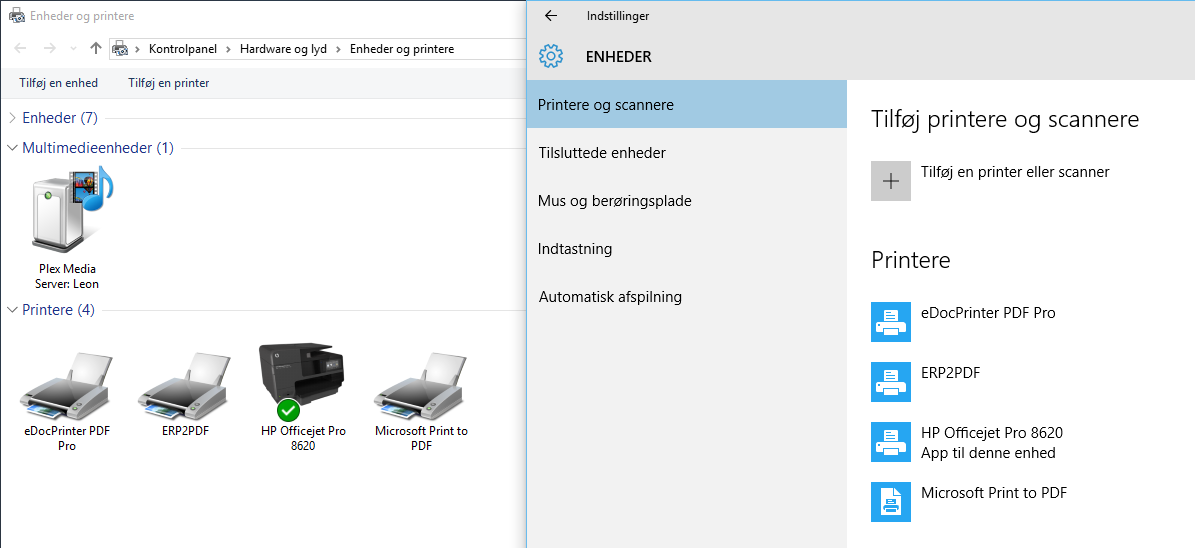Open the recent locations dropdown arrow

73,49
